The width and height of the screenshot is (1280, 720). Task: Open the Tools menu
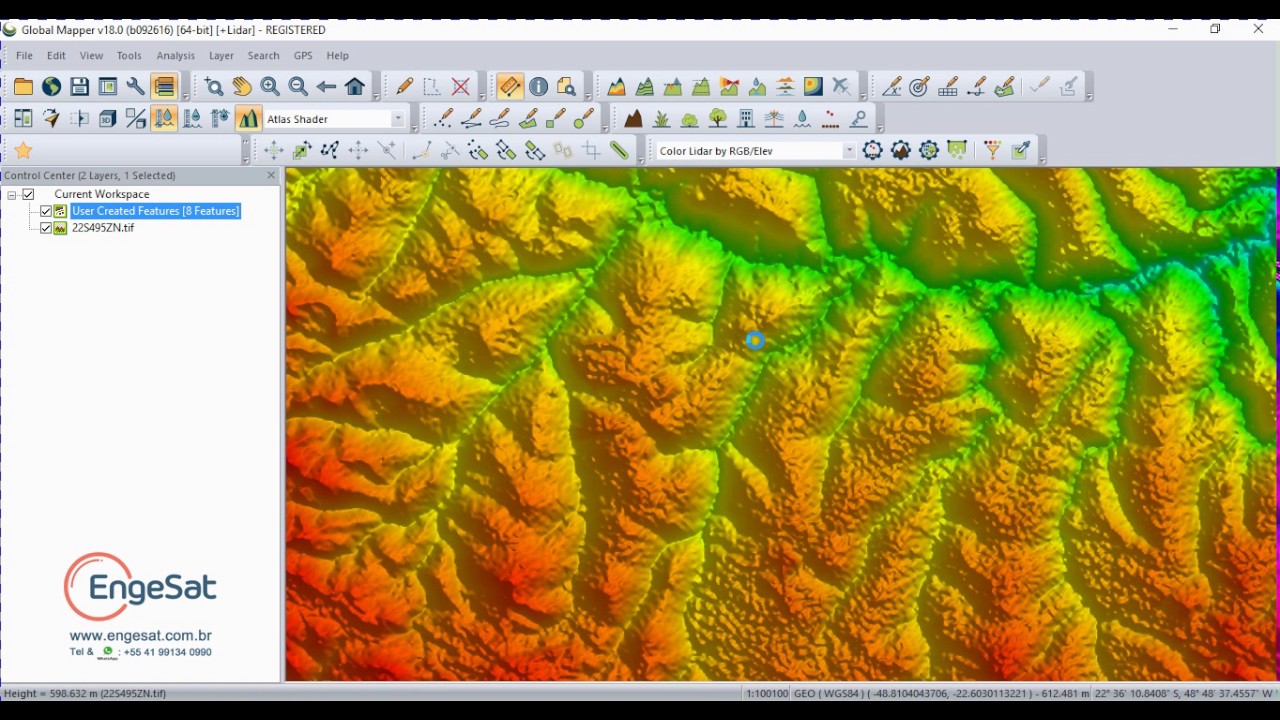129,56
